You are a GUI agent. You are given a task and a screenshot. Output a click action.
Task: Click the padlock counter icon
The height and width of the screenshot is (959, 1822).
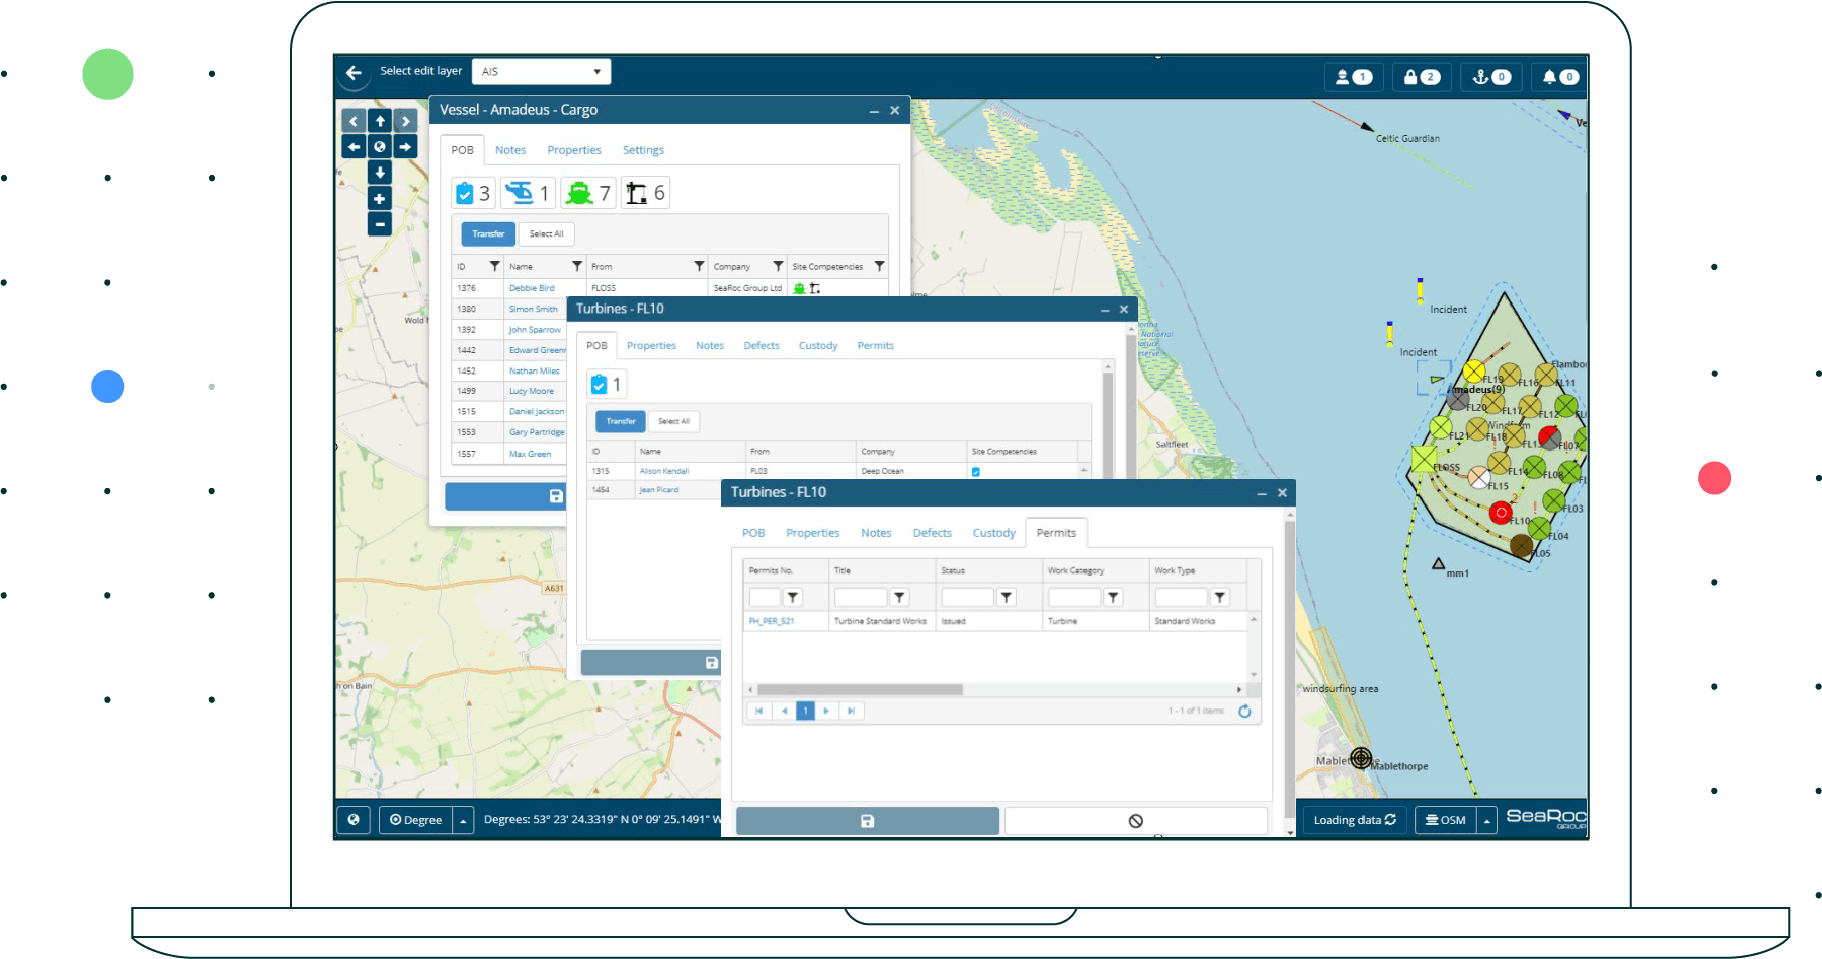click(1421, 77)
